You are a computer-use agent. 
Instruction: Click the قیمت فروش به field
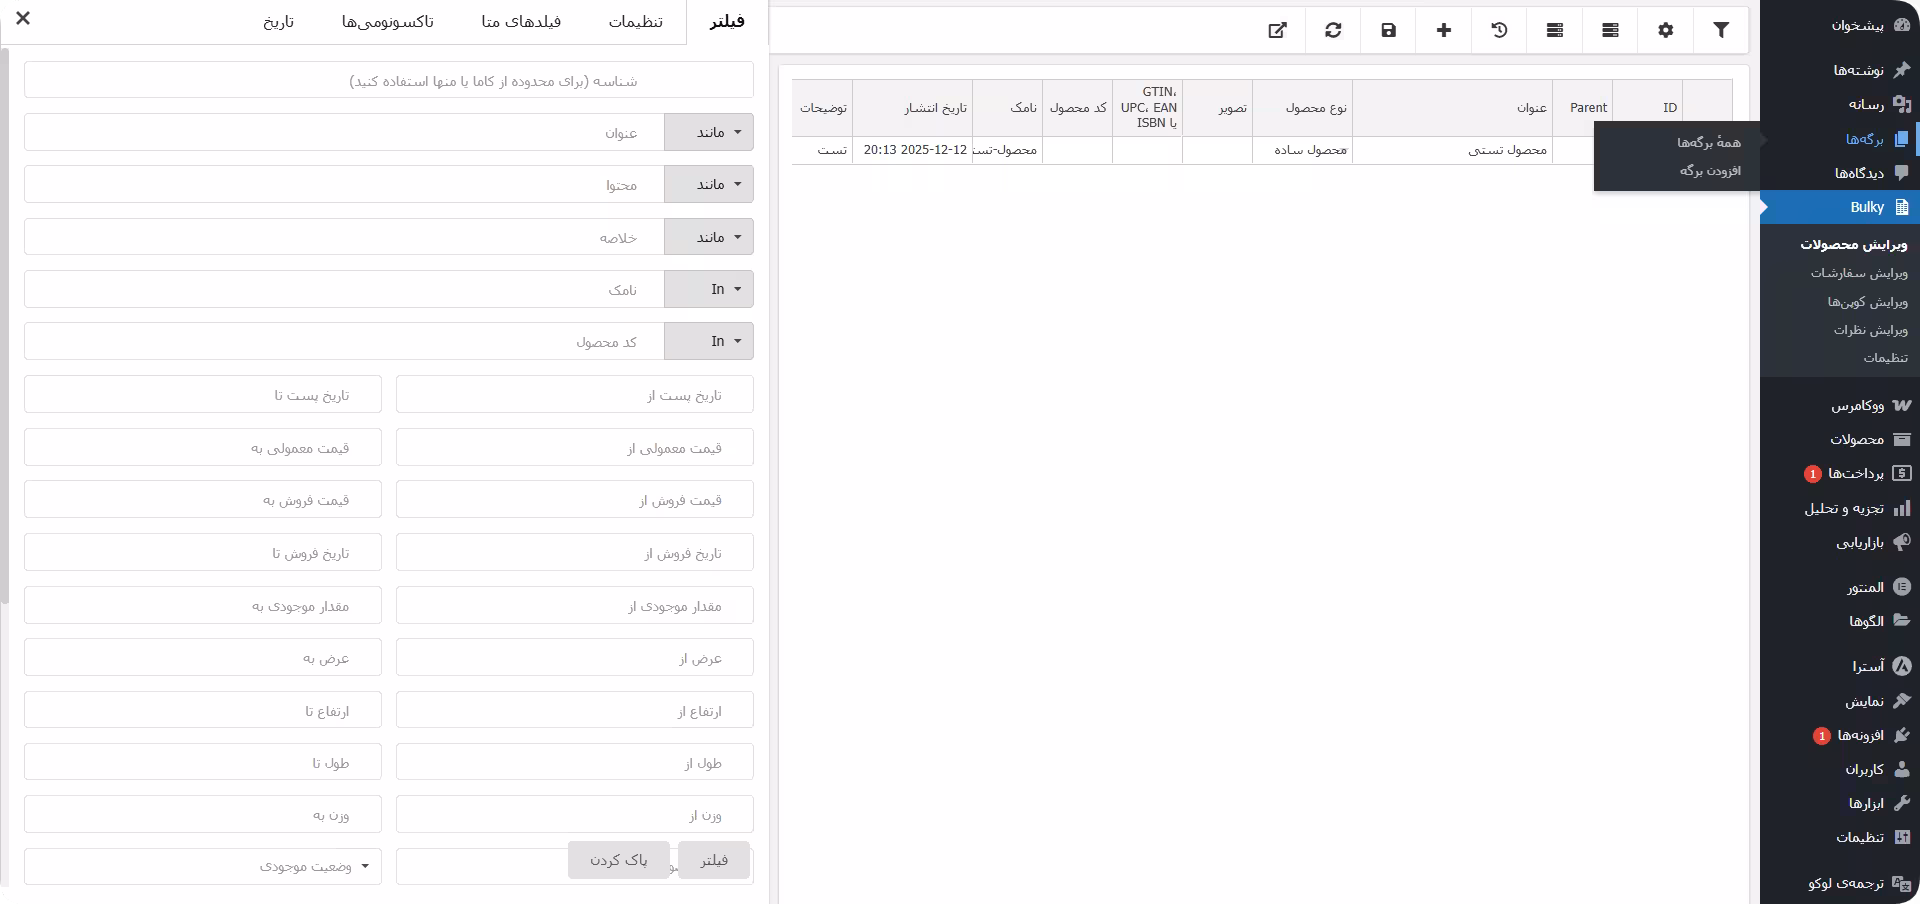203,499
